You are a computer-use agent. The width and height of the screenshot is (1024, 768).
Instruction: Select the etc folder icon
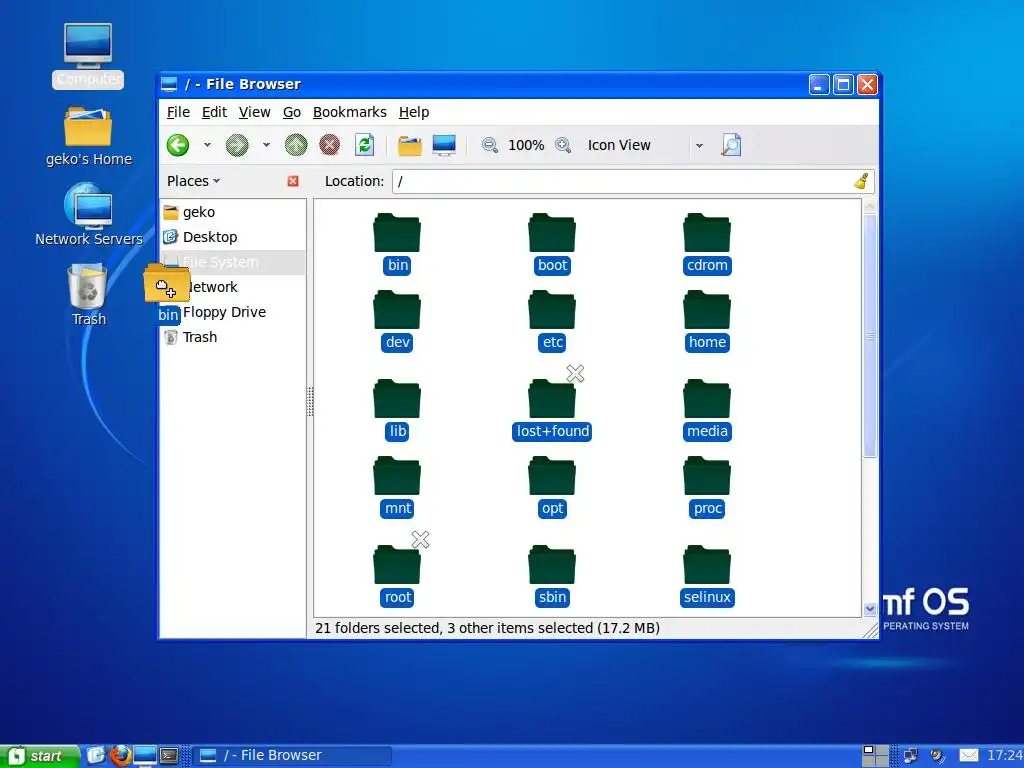point(552,310)
